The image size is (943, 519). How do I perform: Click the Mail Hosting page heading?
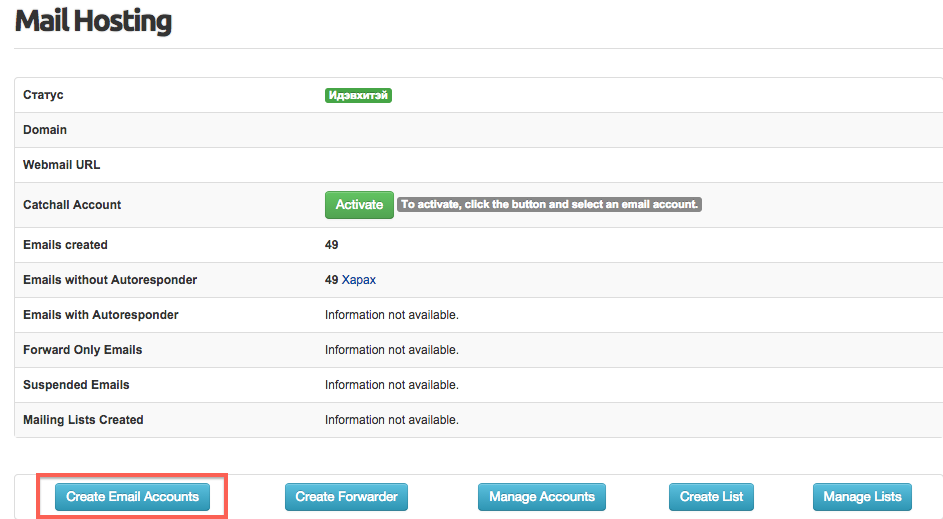(93, 21)
